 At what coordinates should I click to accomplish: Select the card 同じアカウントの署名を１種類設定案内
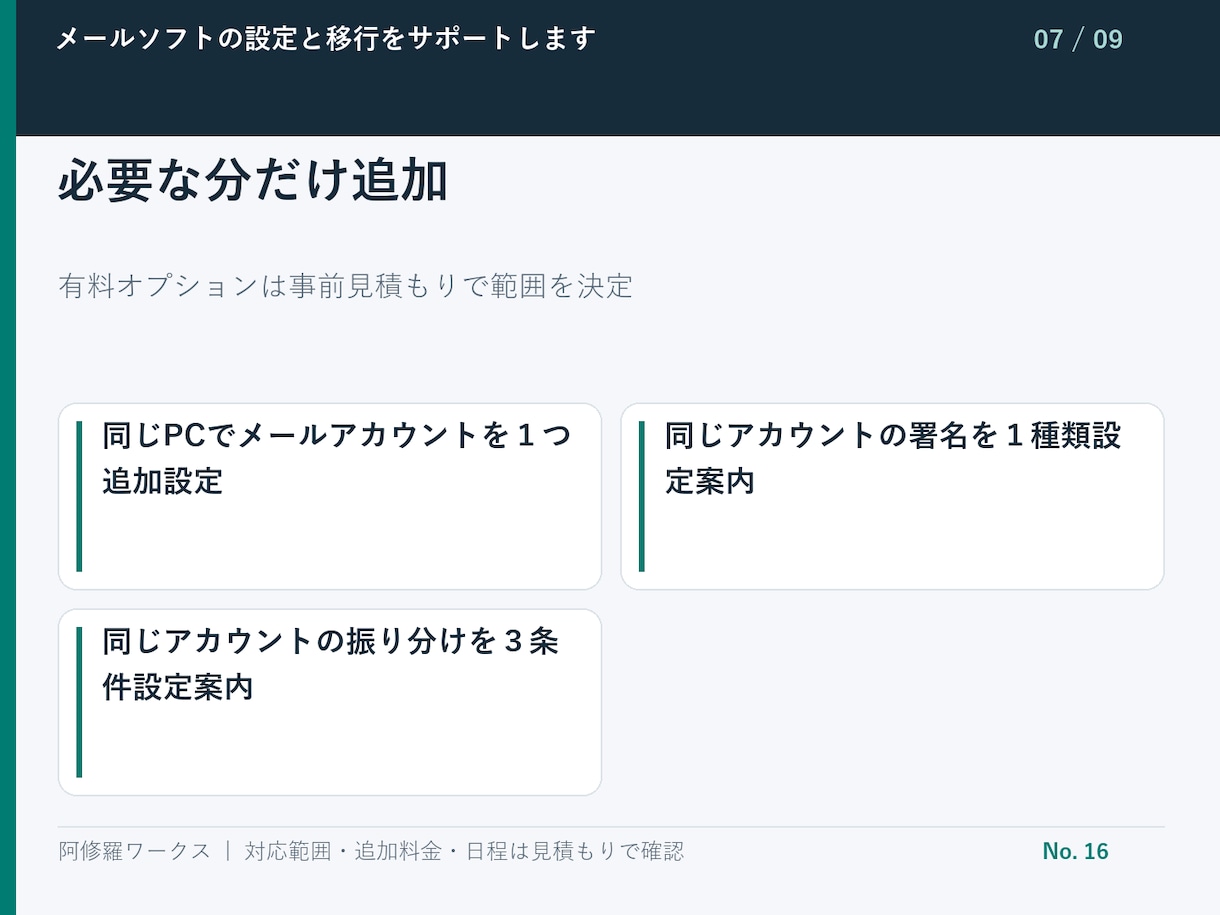point(893,497)
